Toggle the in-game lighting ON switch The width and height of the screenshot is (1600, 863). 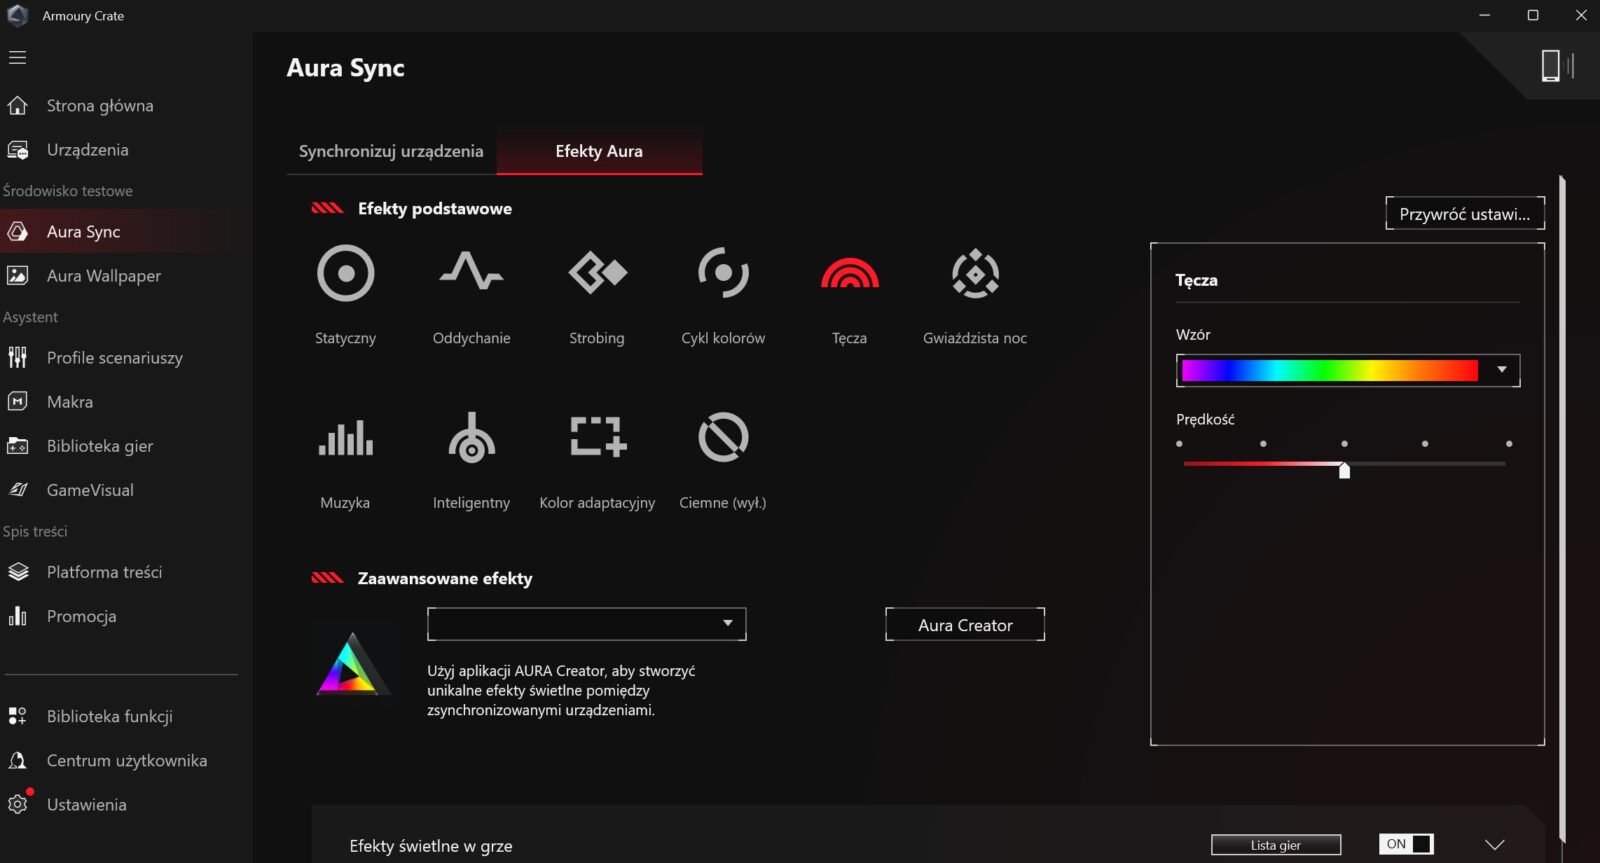[1406, 844]
